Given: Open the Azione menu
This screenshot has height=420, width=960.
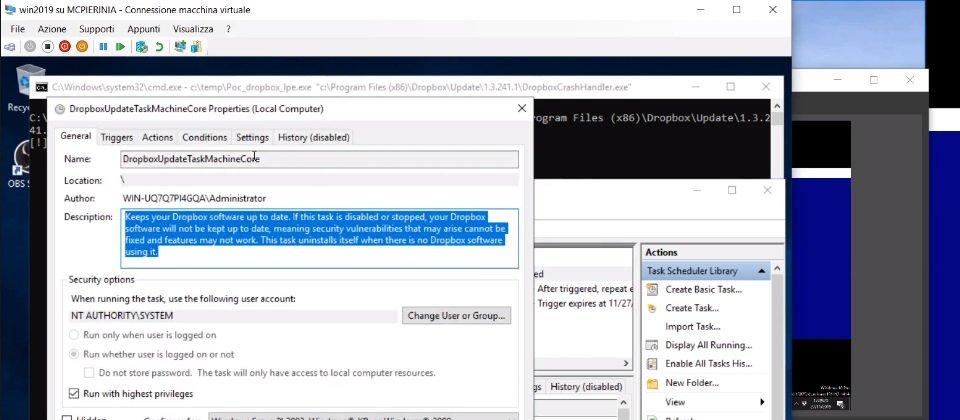Looking at the screenshot, I should tap(52, 29).
